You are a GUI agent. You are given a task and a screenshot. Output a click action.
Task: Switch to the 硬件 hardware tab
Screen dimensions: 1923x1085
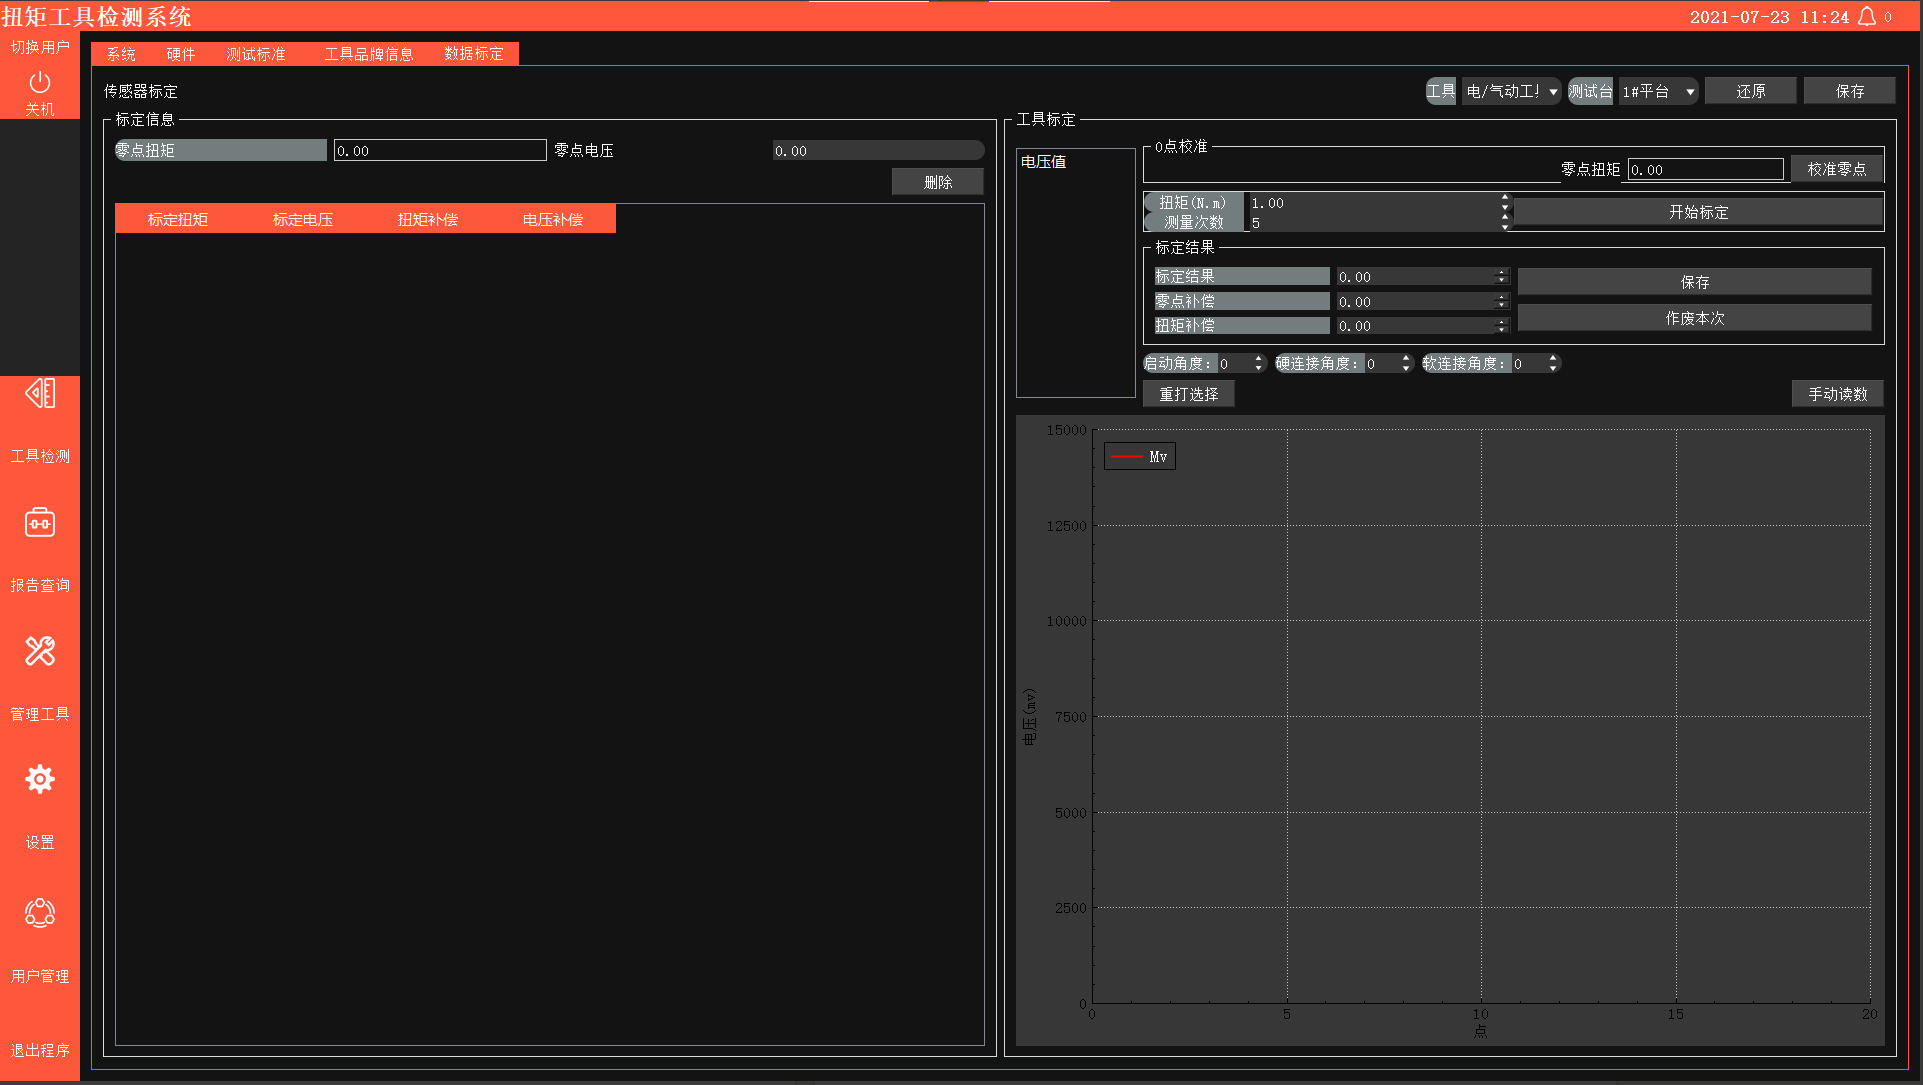[181, 54]
